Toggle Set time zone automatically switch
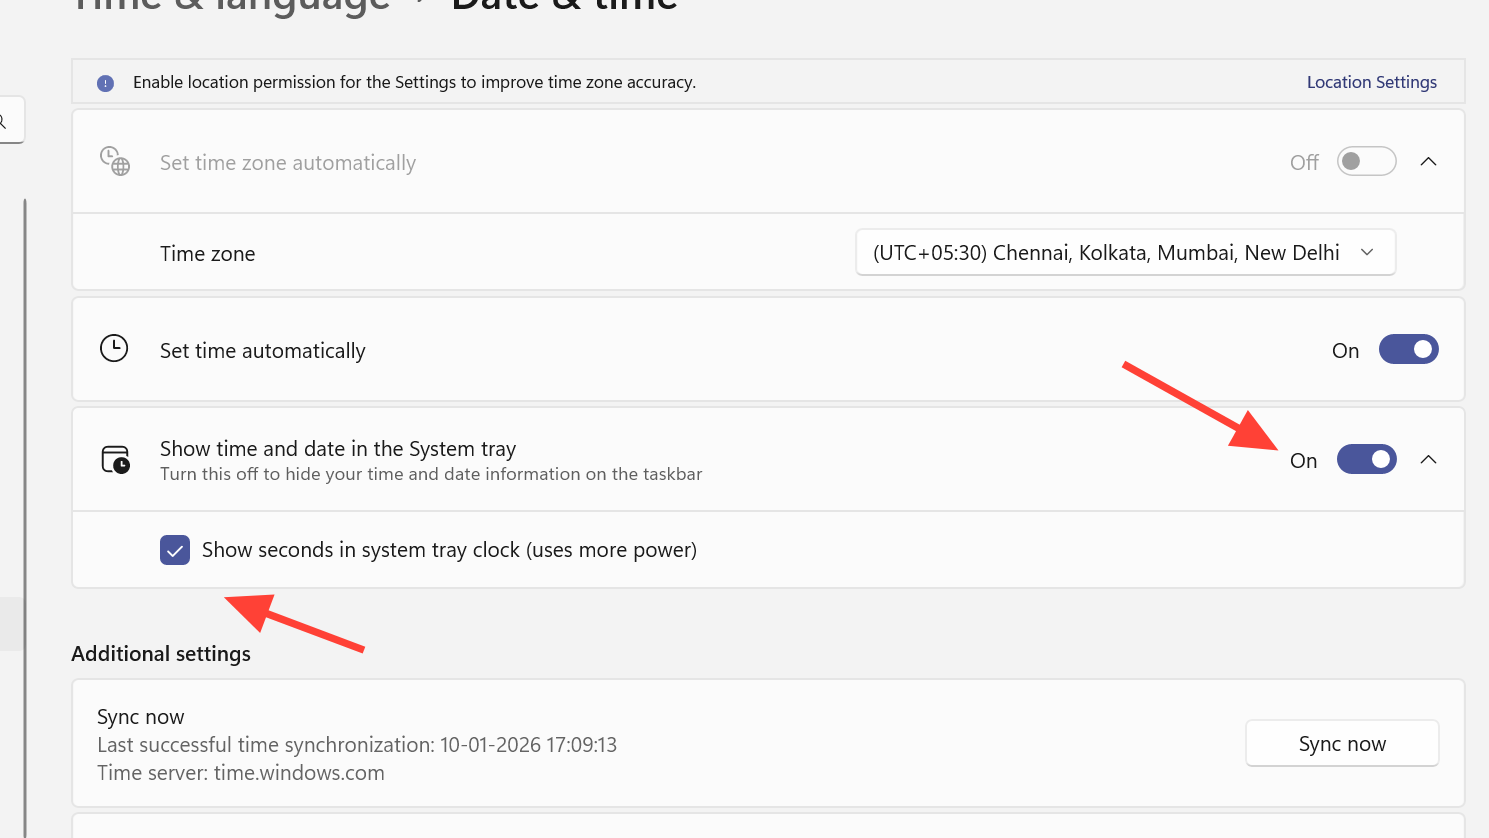The height and width of the screenshot is (838, 1489). 1366,161
